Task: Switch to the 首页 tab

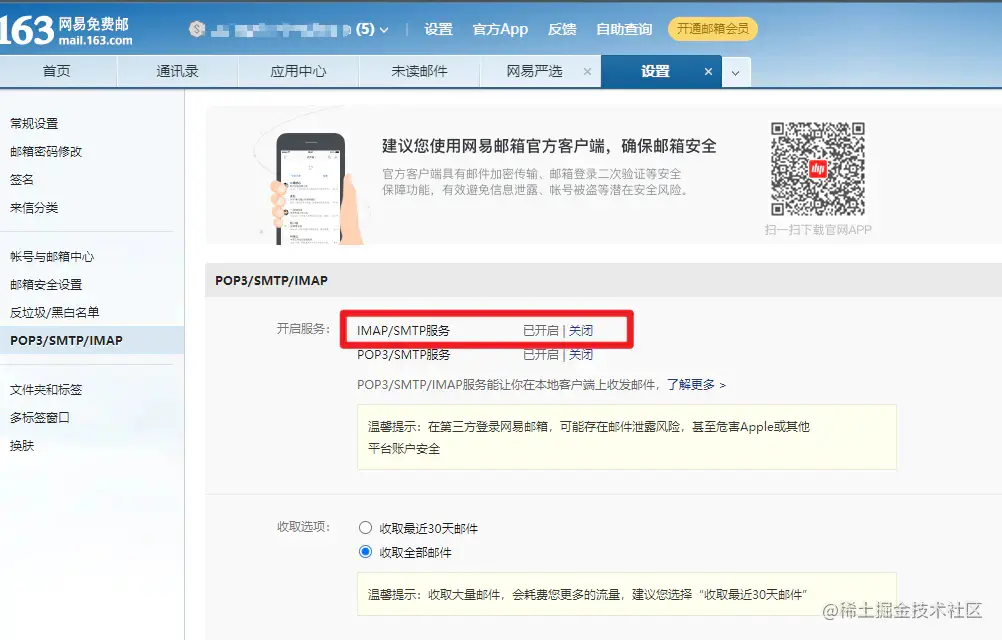Action: pyautogui.click(x=57, y=72)
